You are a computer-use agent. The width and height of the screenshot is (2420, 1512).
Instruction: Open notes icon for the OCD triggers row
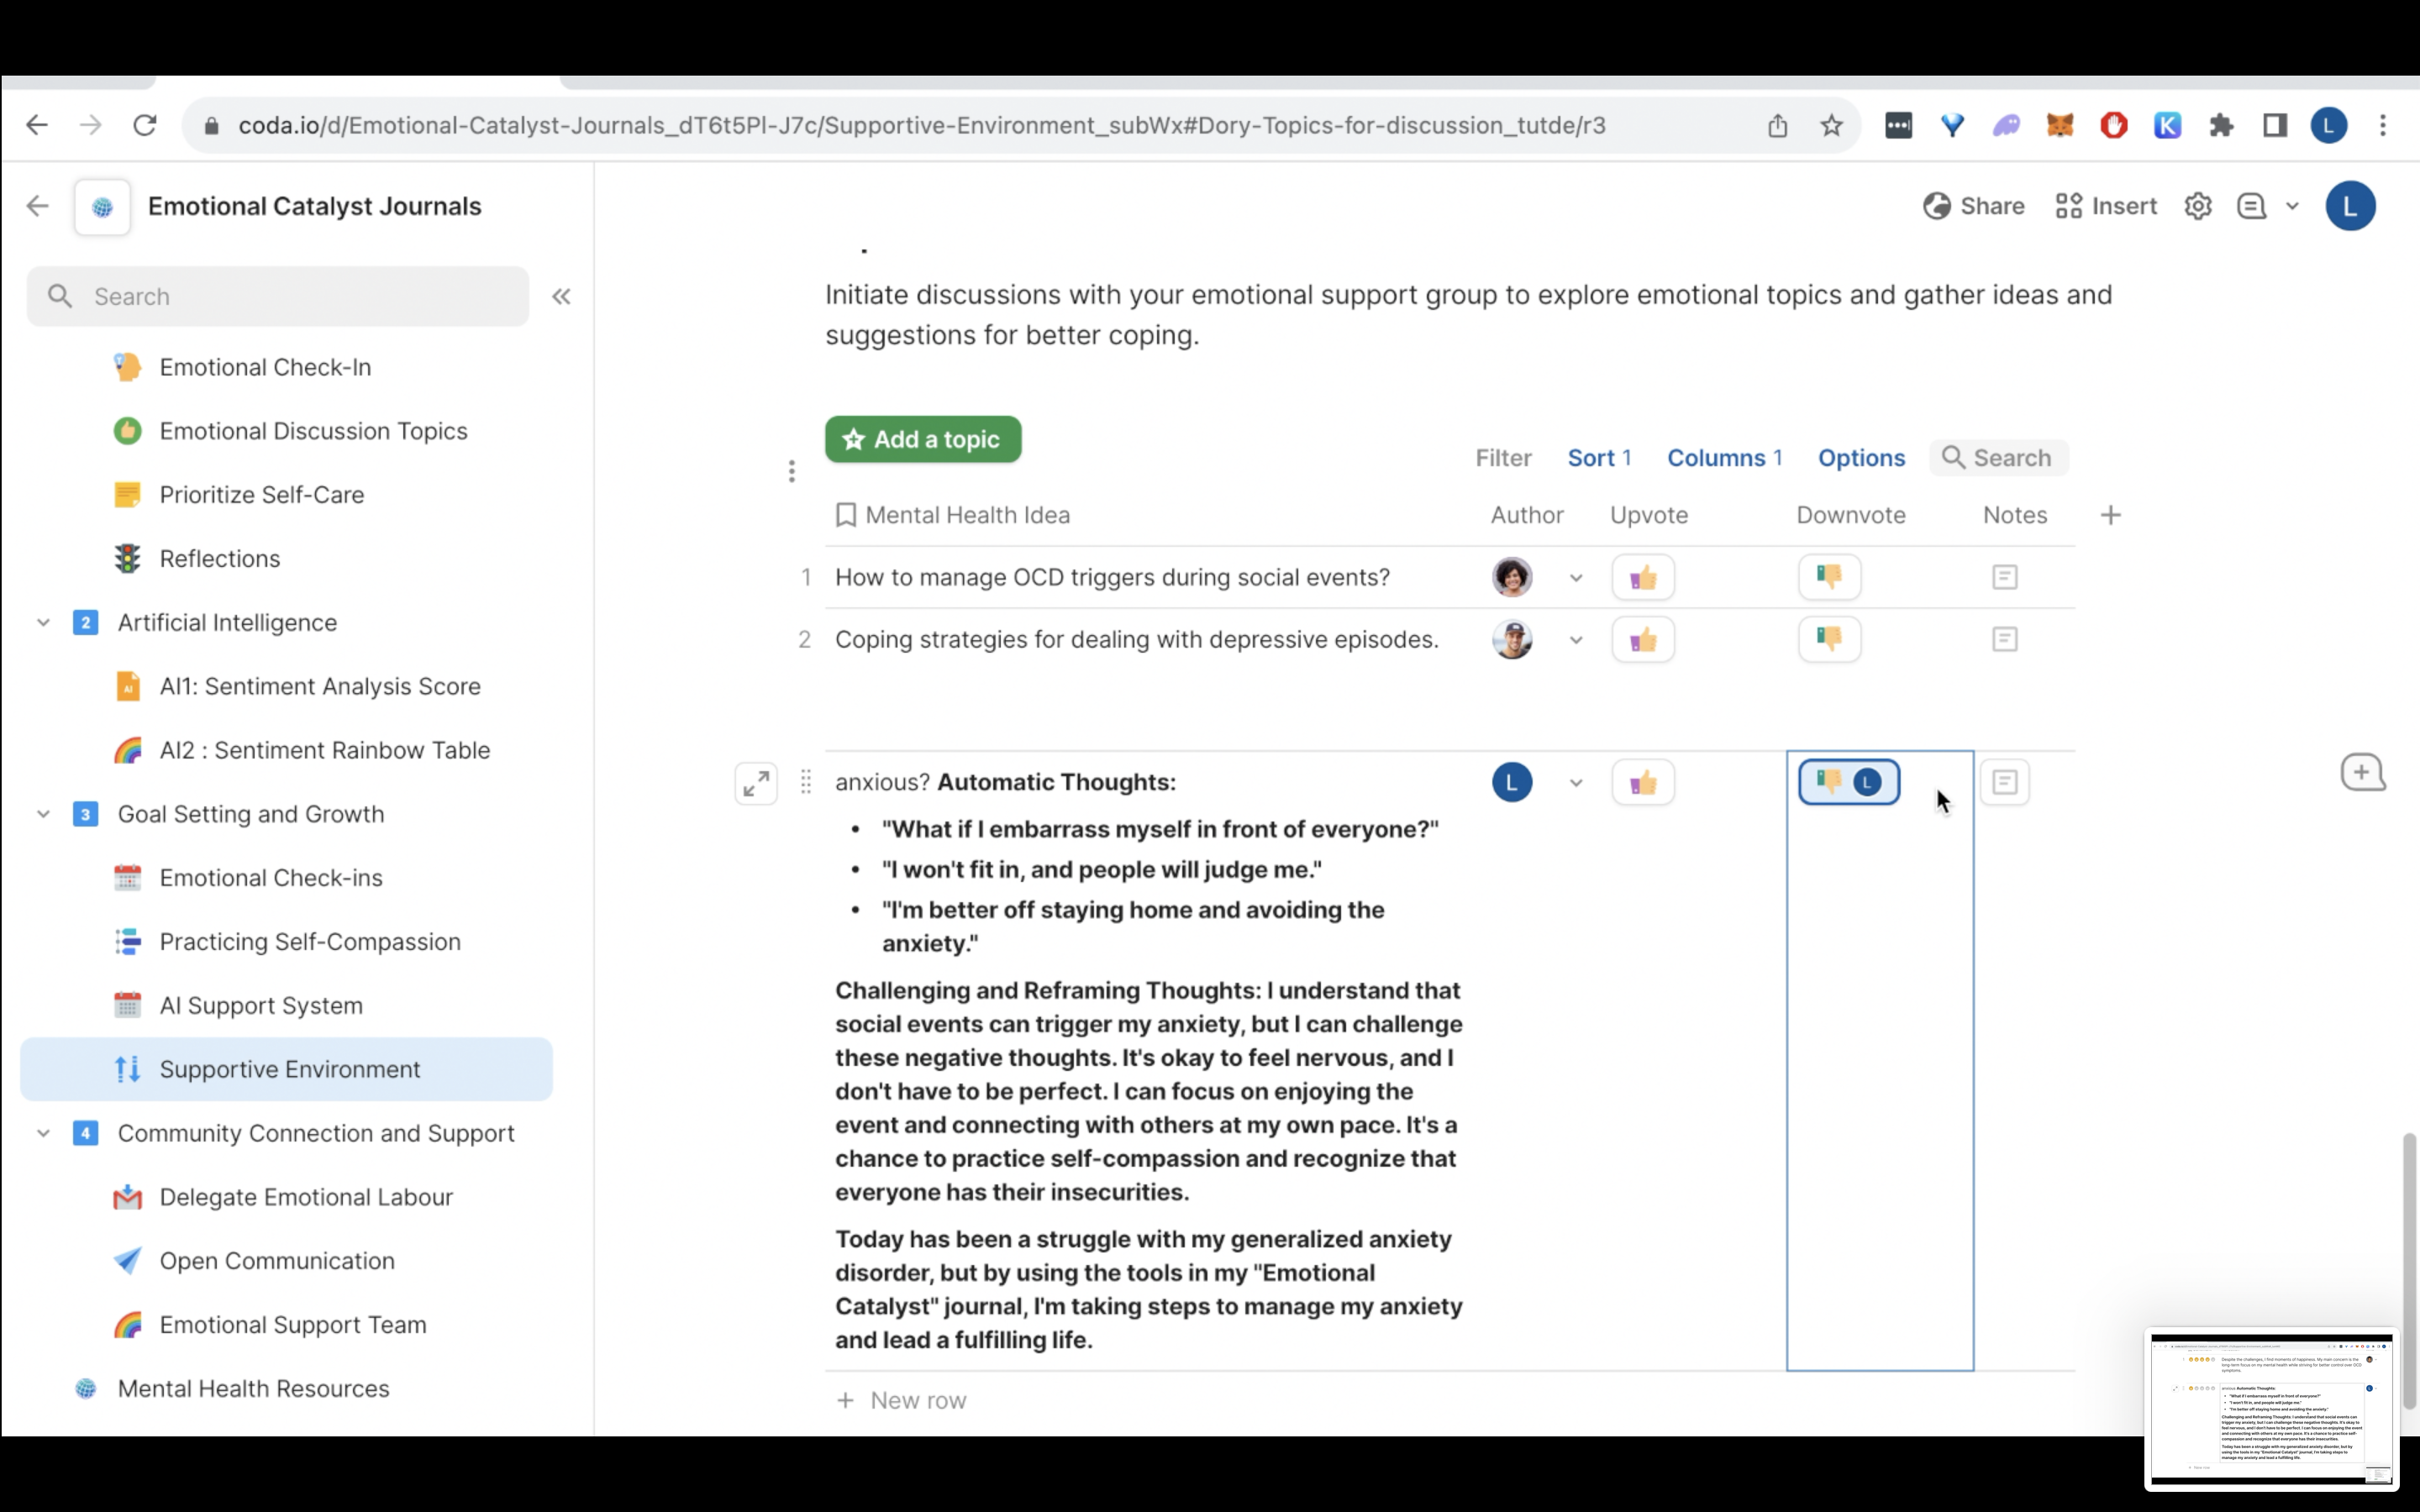(2004, 577)
